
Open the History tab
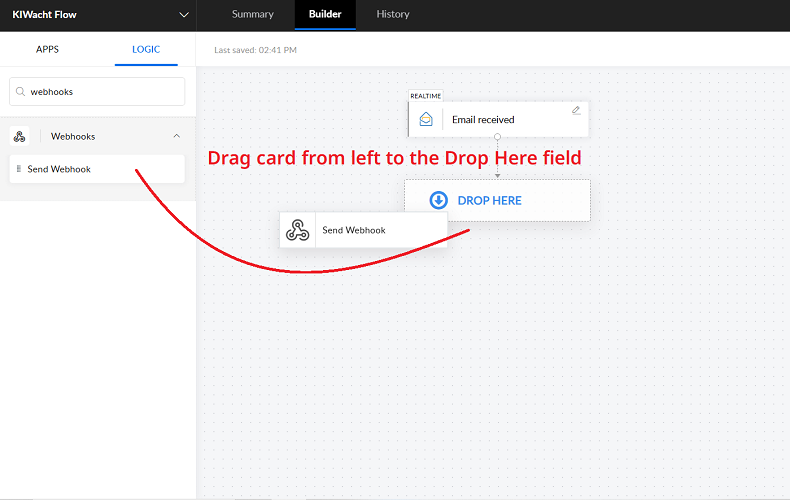tap(393, 15)
